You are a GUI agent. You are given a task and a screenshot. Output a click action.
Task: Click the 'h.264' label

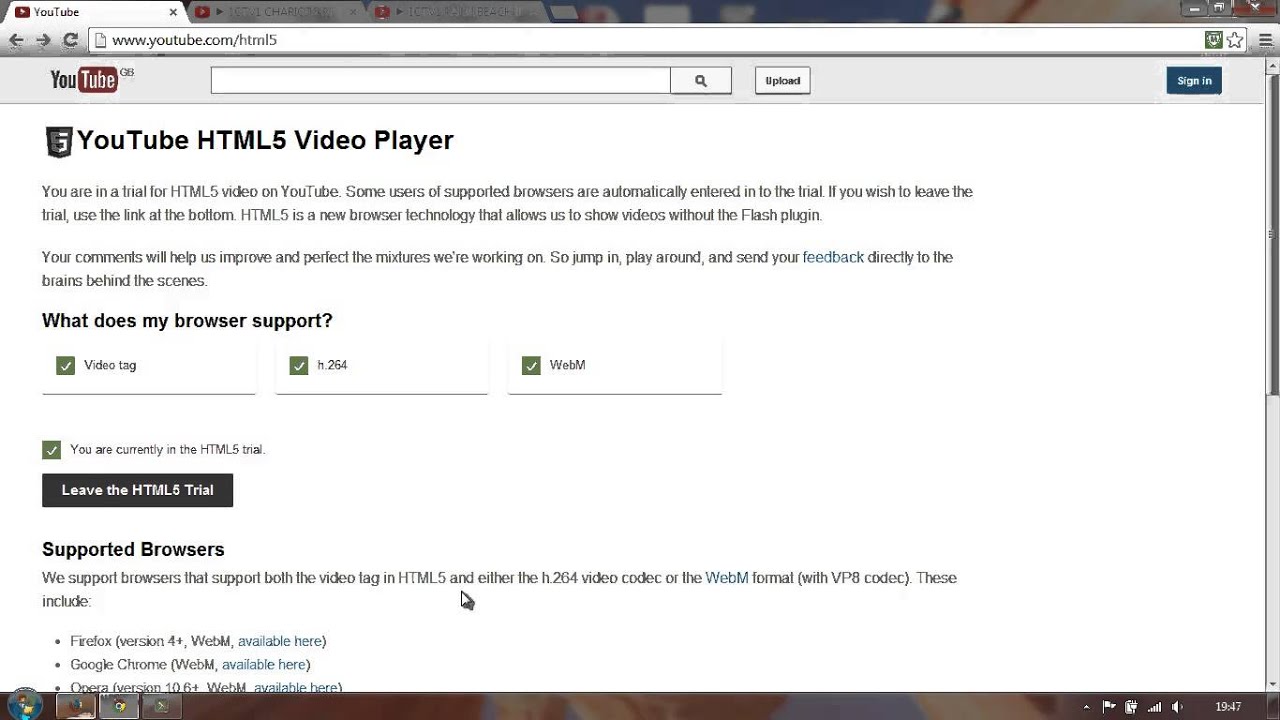332,365
